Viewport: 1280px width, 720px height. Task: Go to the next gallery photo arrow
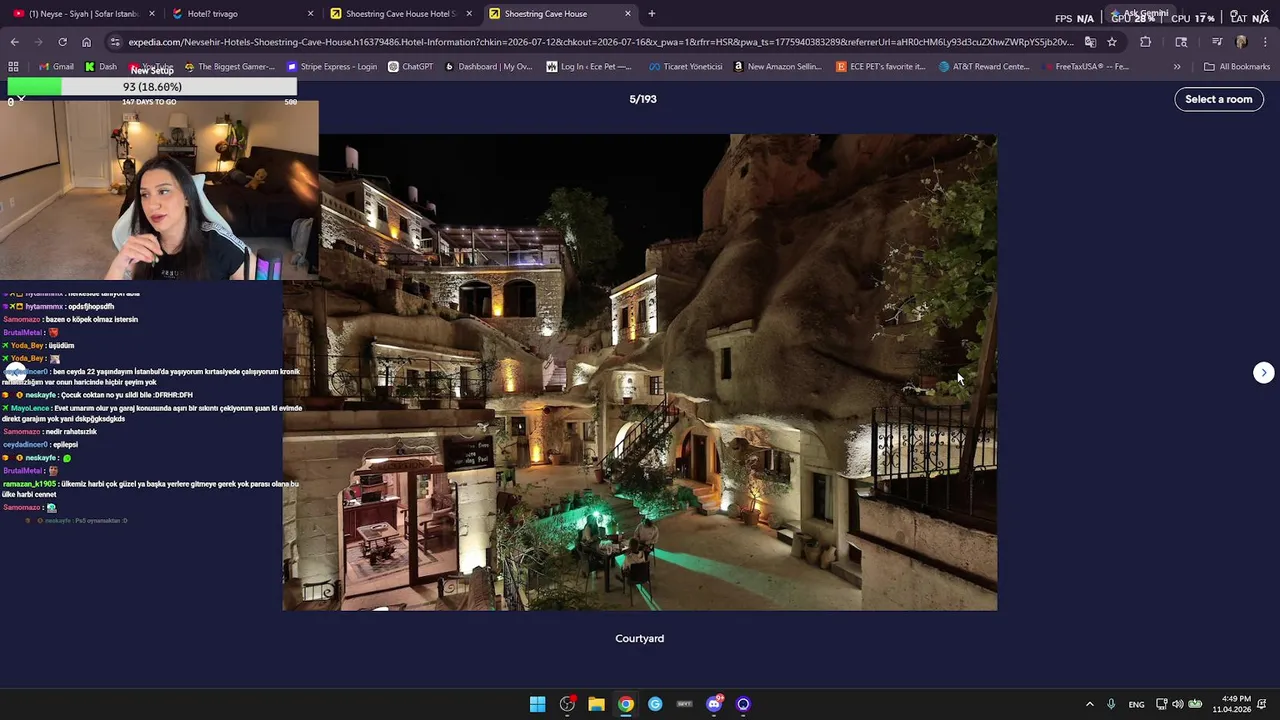pos(1264,372)
